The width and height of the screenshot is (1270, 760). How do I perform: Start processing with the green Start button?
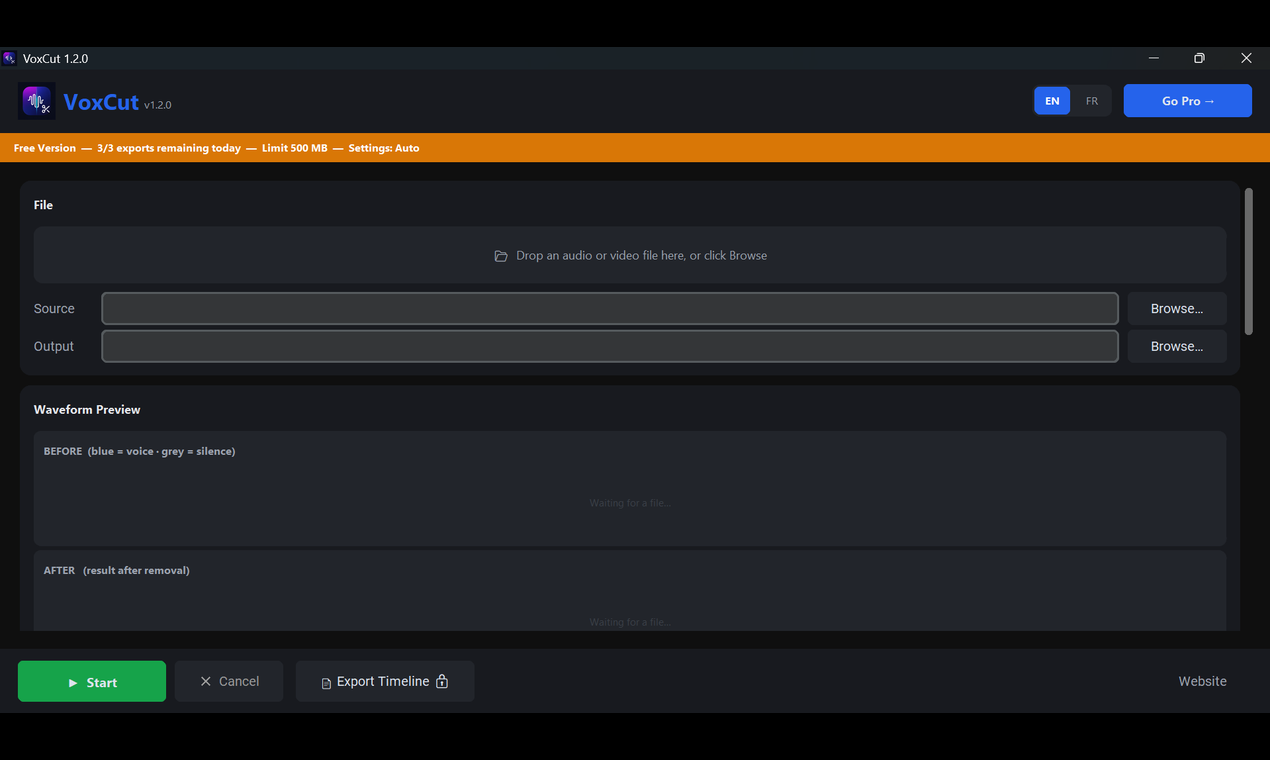pyautogui.click(x=92, y=681)
